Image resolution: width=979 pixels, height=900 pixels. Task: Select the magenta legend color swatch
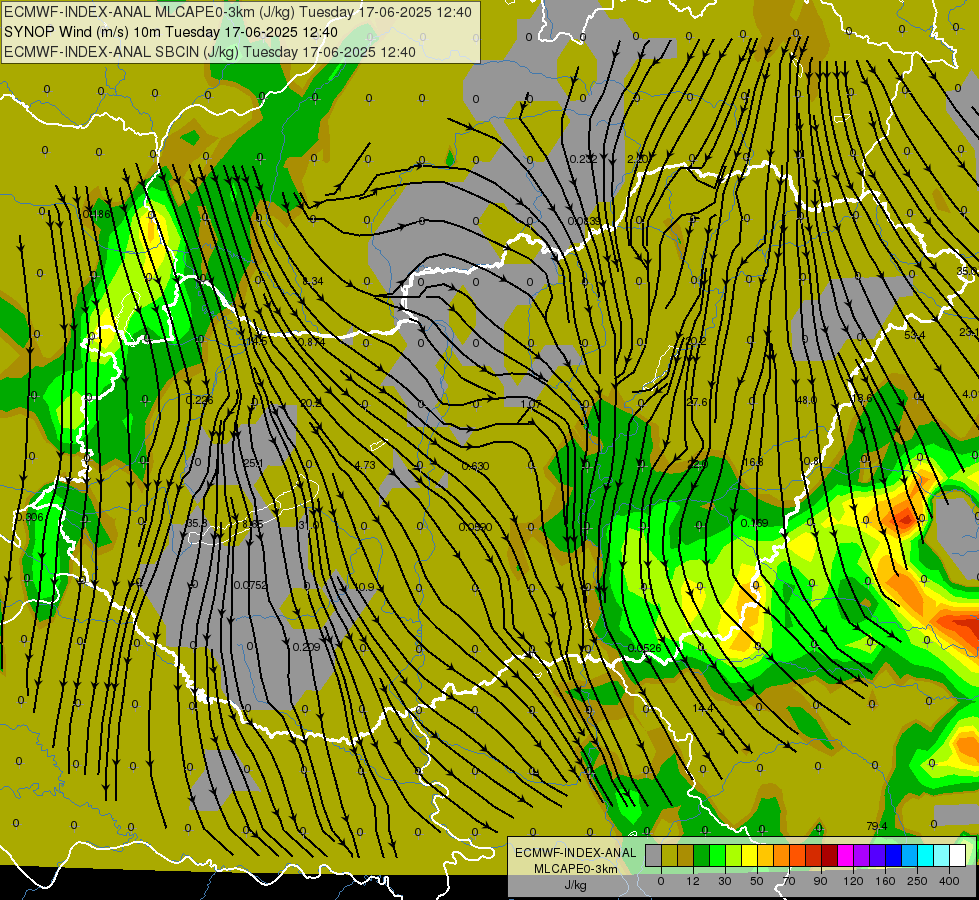(845, 855)
